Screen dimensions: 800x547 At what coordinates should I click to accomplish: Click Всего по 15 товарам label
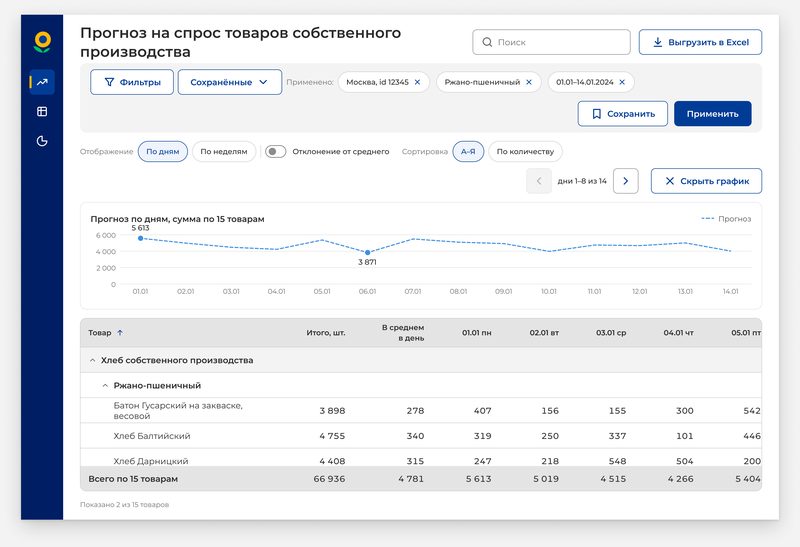pyautogui.click(x=133, y=479)
